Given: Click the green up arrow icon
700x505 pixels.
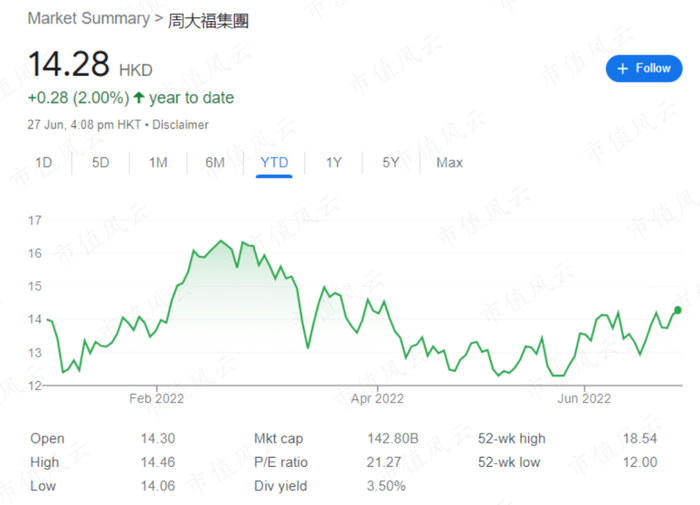Looking at the screenshot, I should [139, 98].
